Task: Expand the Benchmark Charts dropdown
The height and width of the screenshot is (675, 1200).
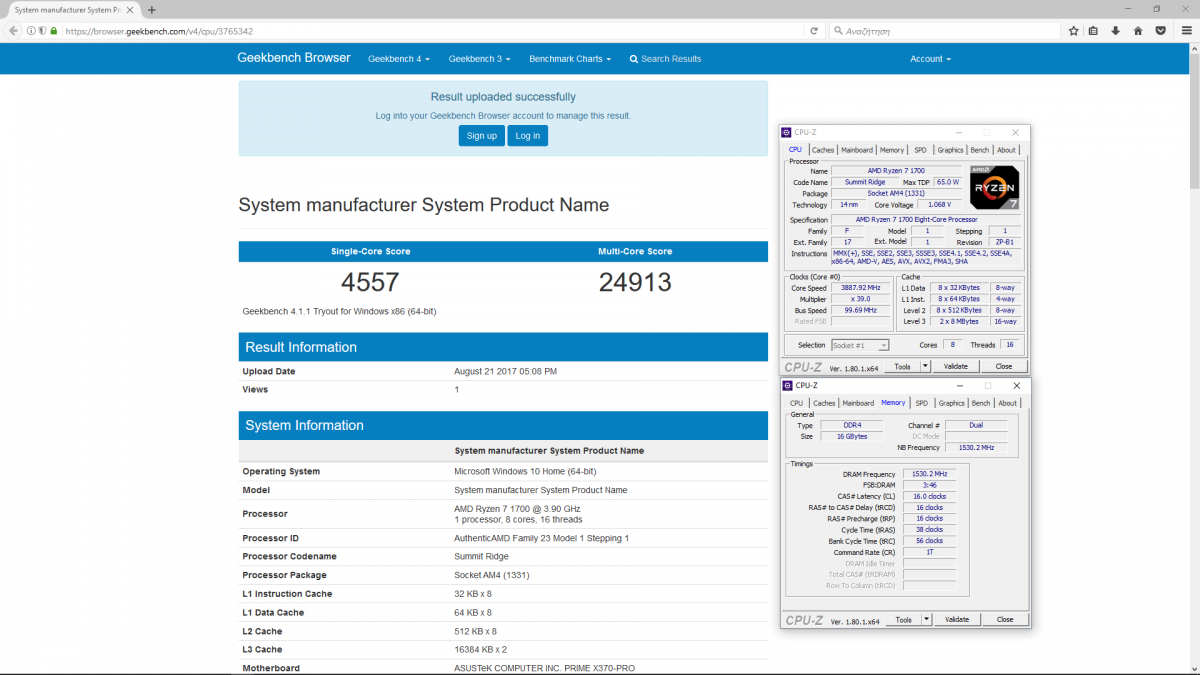Action: coord(570,59)
